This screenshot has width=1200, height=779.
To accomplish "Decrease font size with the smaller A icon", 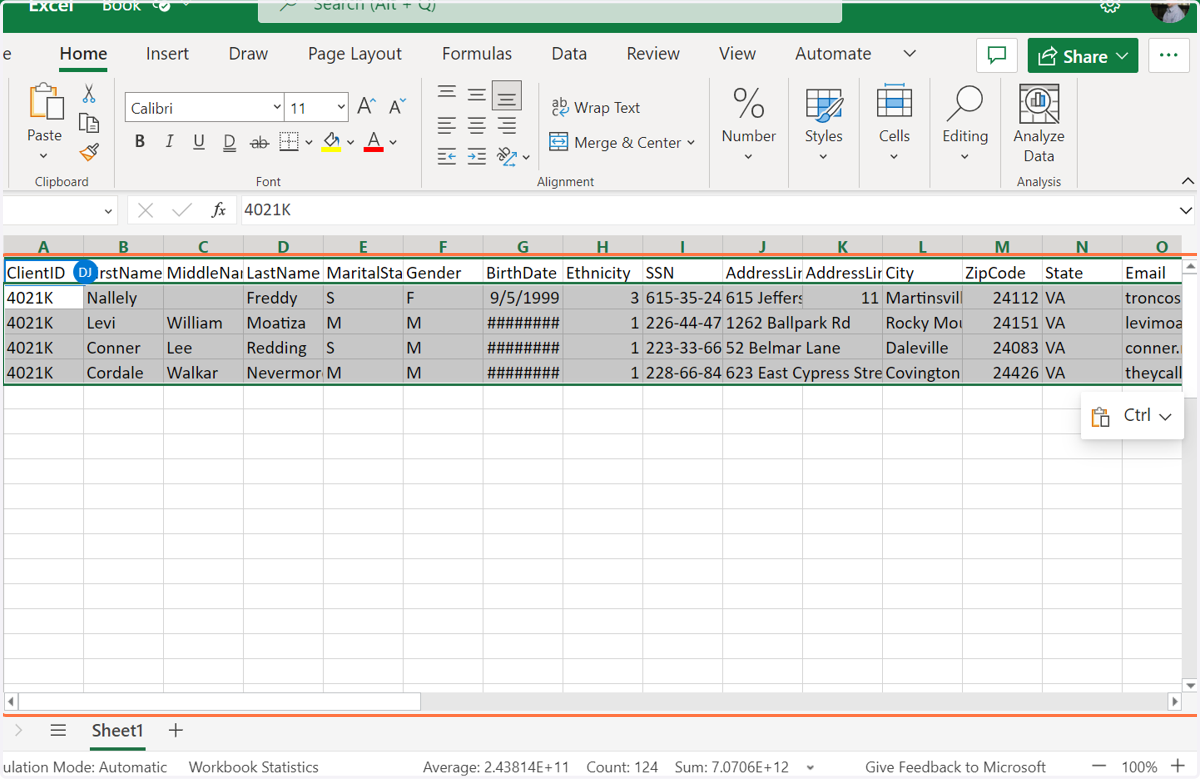I will point(397,106).
